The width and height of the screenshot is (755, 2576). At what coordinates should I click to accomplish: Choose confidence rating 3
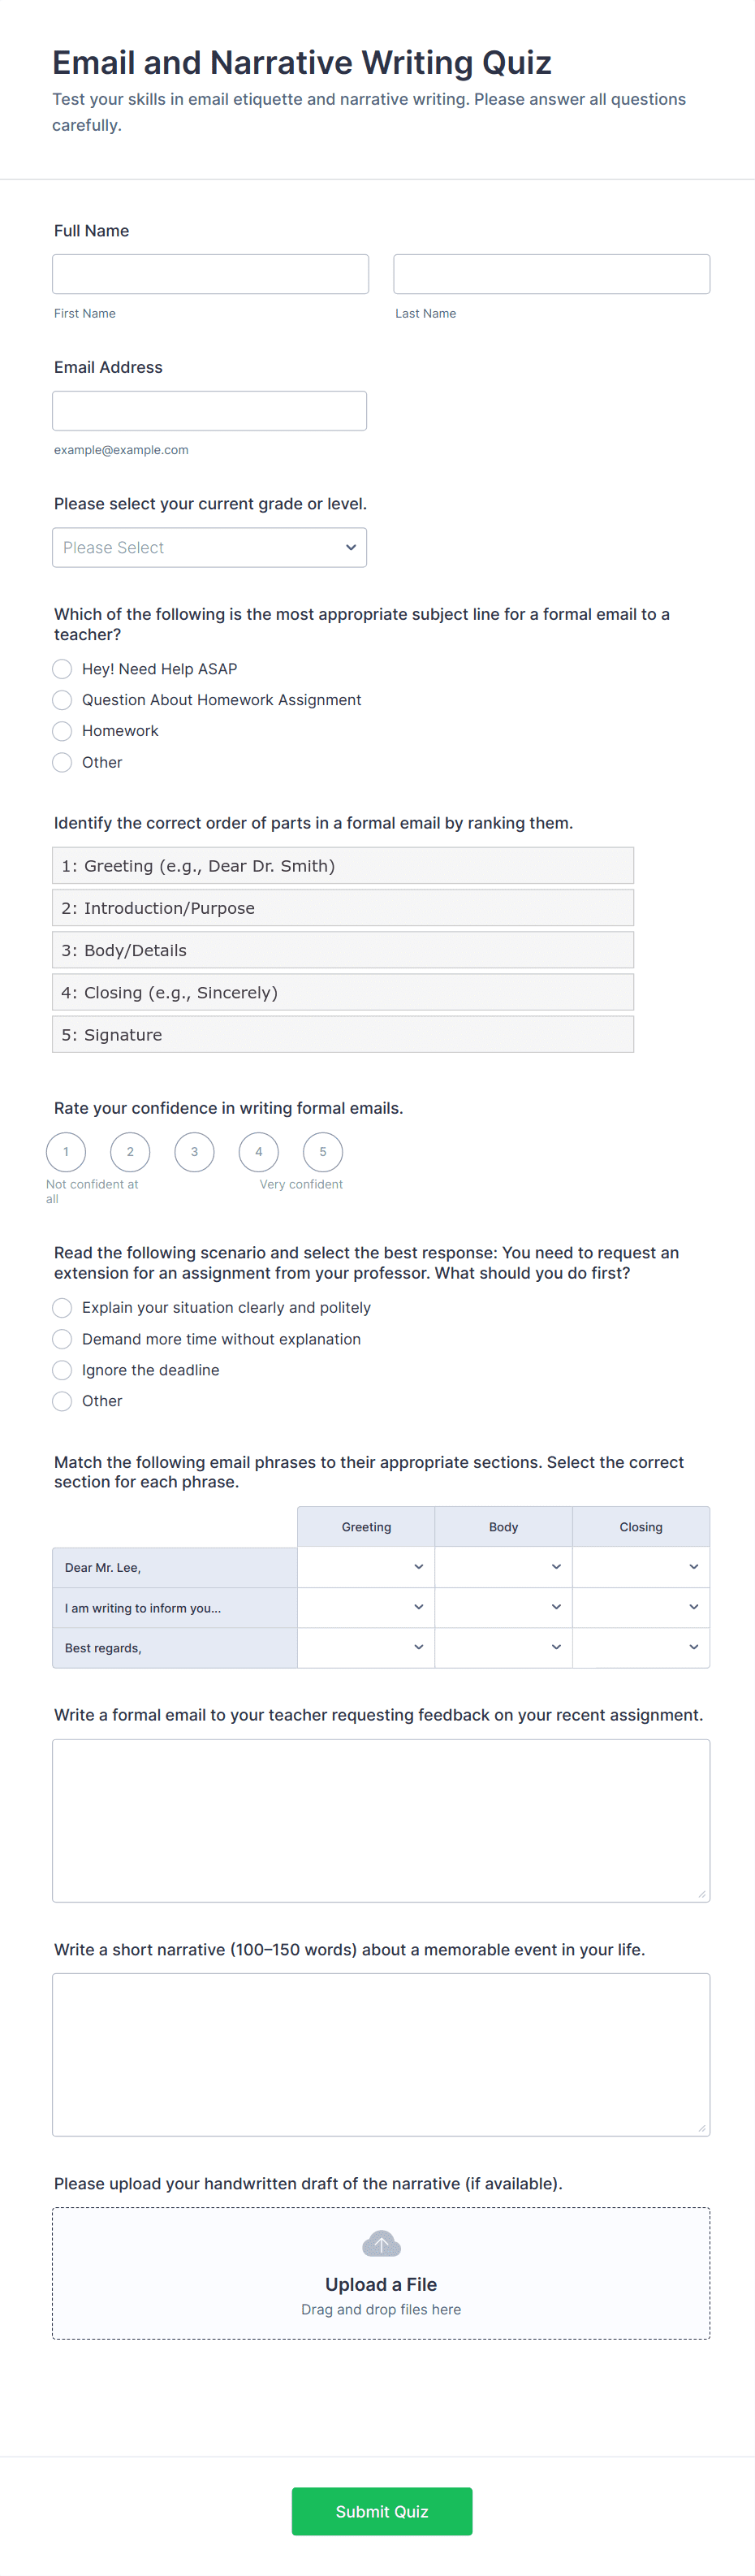point(194,1152)
